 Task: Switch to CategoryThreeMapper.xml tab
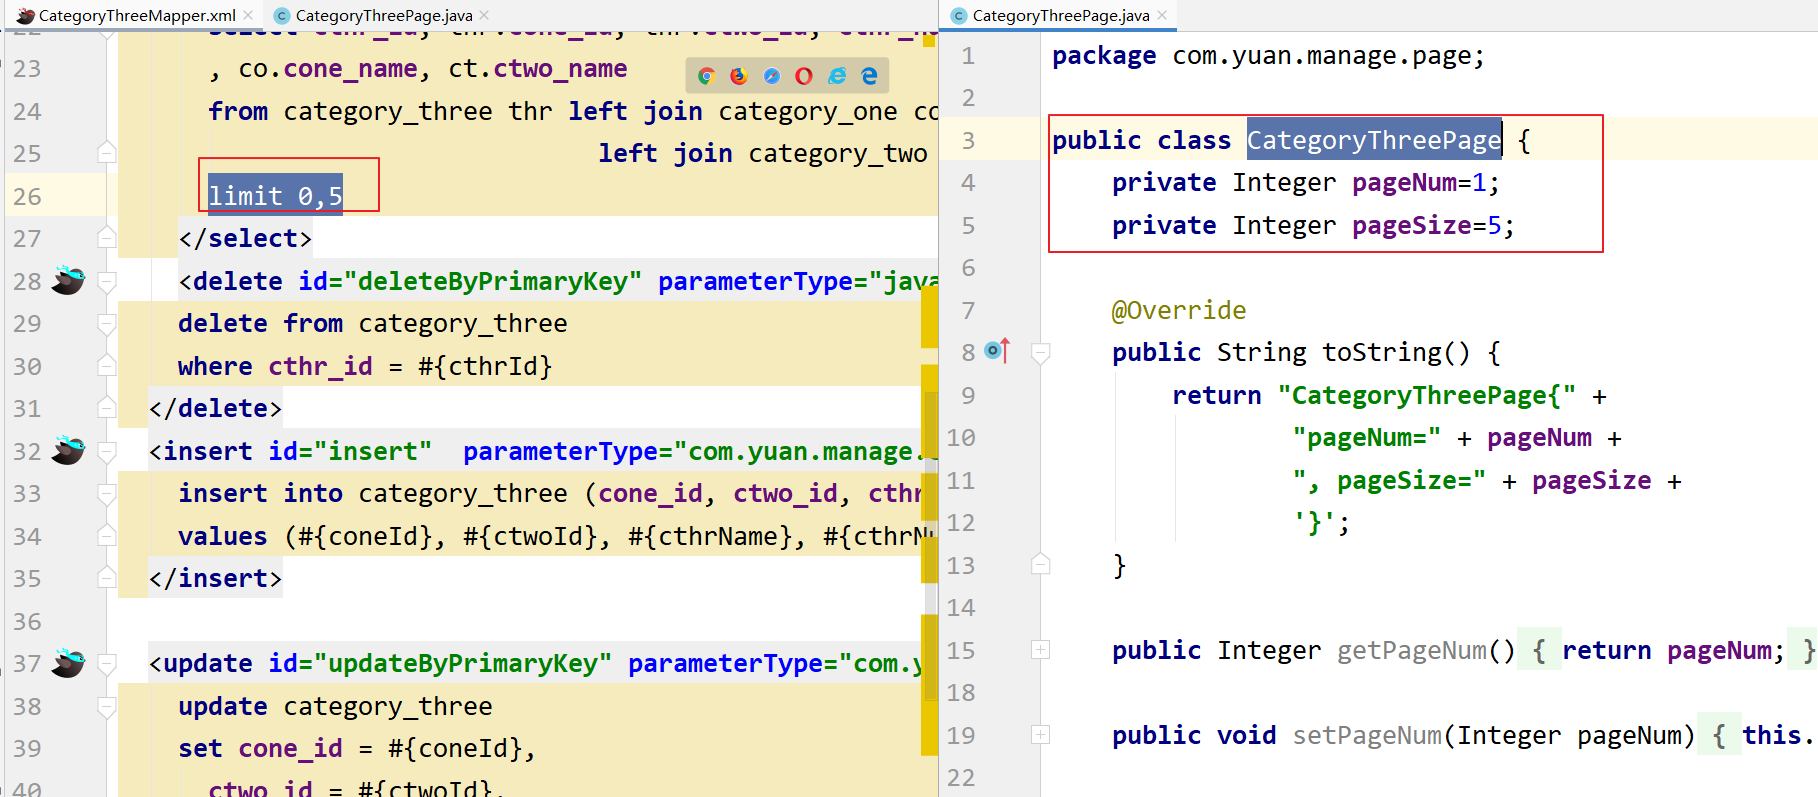pos(137,15)
